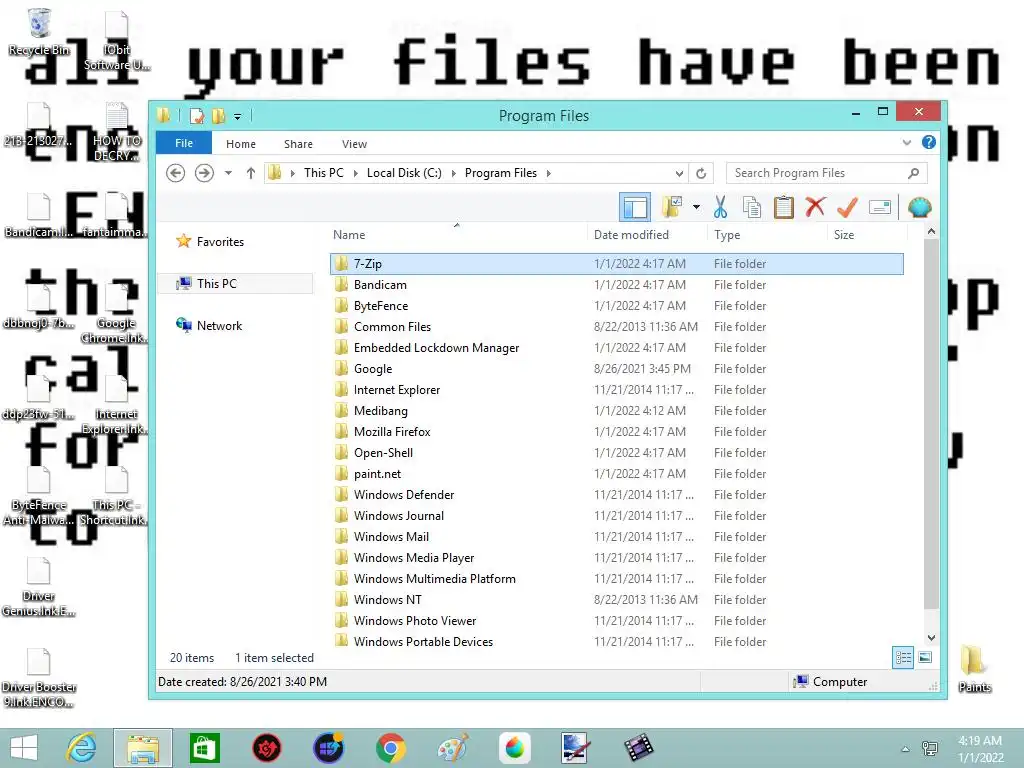Select the ByteFence folder
This screenshot has width=1024, height=768.
[x=617, y=306]
